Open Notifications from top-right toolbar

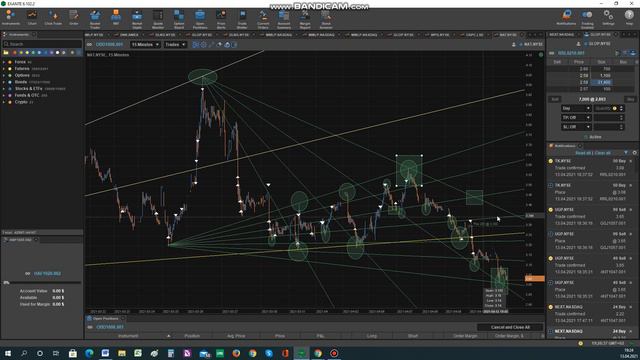coord(566,17)
